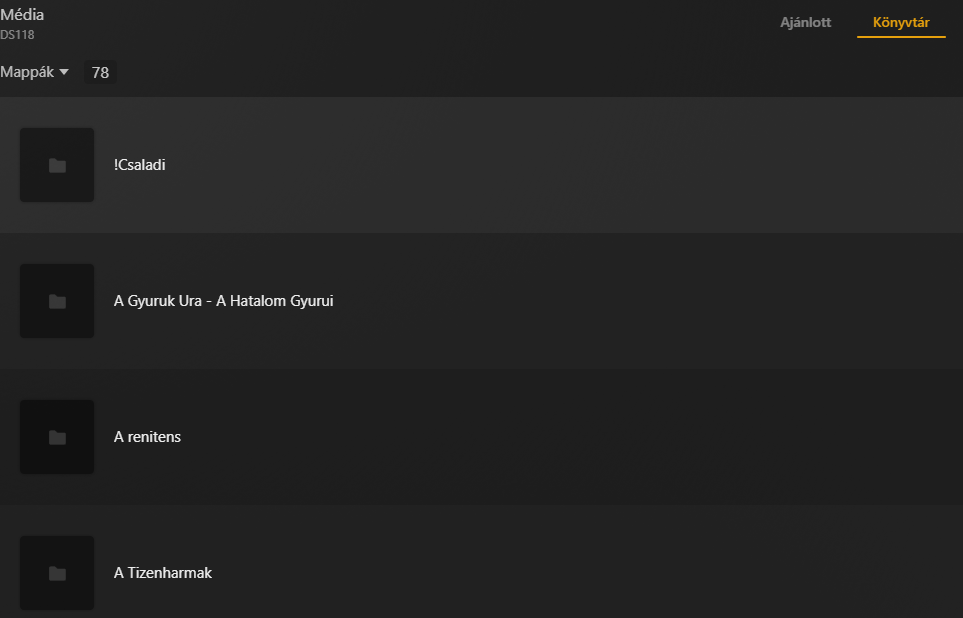This screenshot has height=618, width=963.
Task: Open the A Tizenharmak folder icon
Action: coord(57,573)
